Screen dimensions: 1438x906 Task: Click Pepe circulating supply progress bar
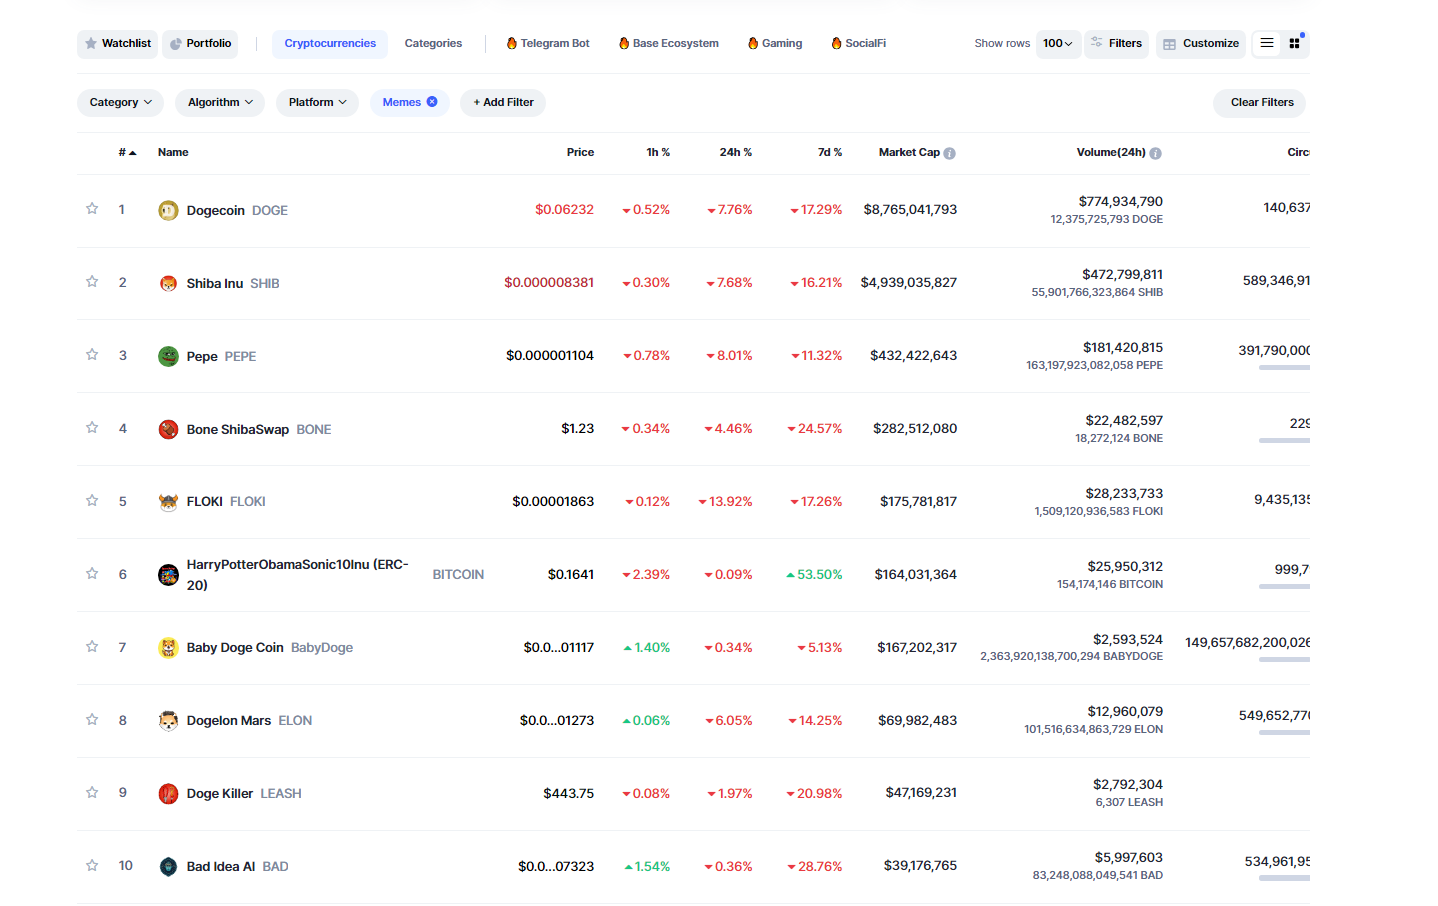point(1284,368)
